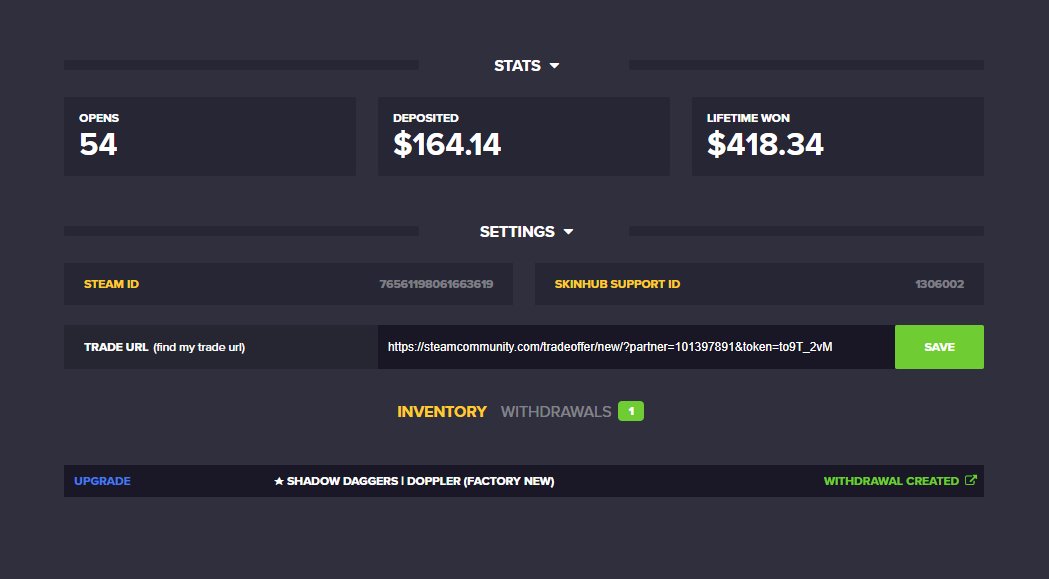Click the external link icon beside Withdrawal Created

click(971, 480)
